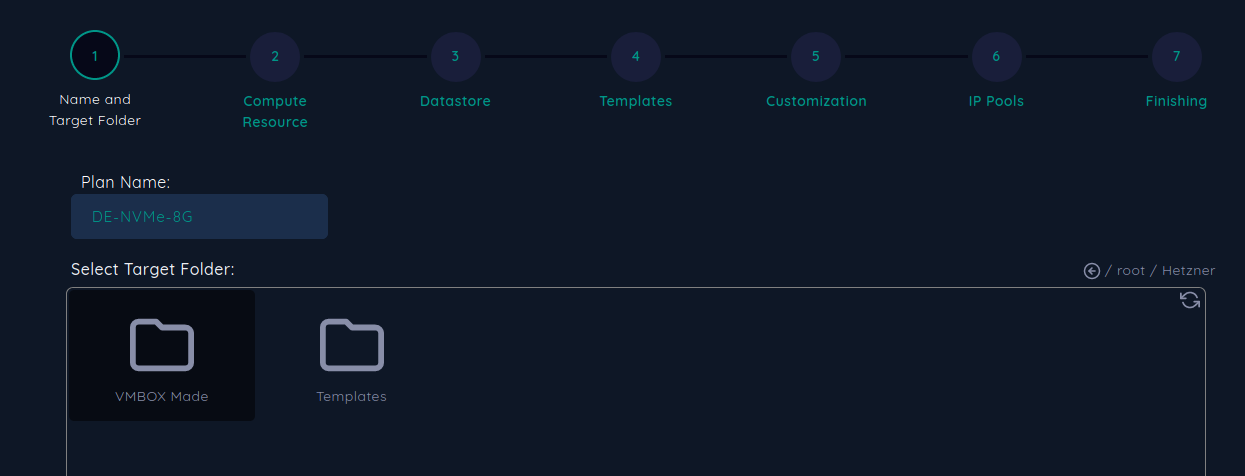The image size is (1245, 476).
Task: Click the step 4 circle
Action: (636, 56)
